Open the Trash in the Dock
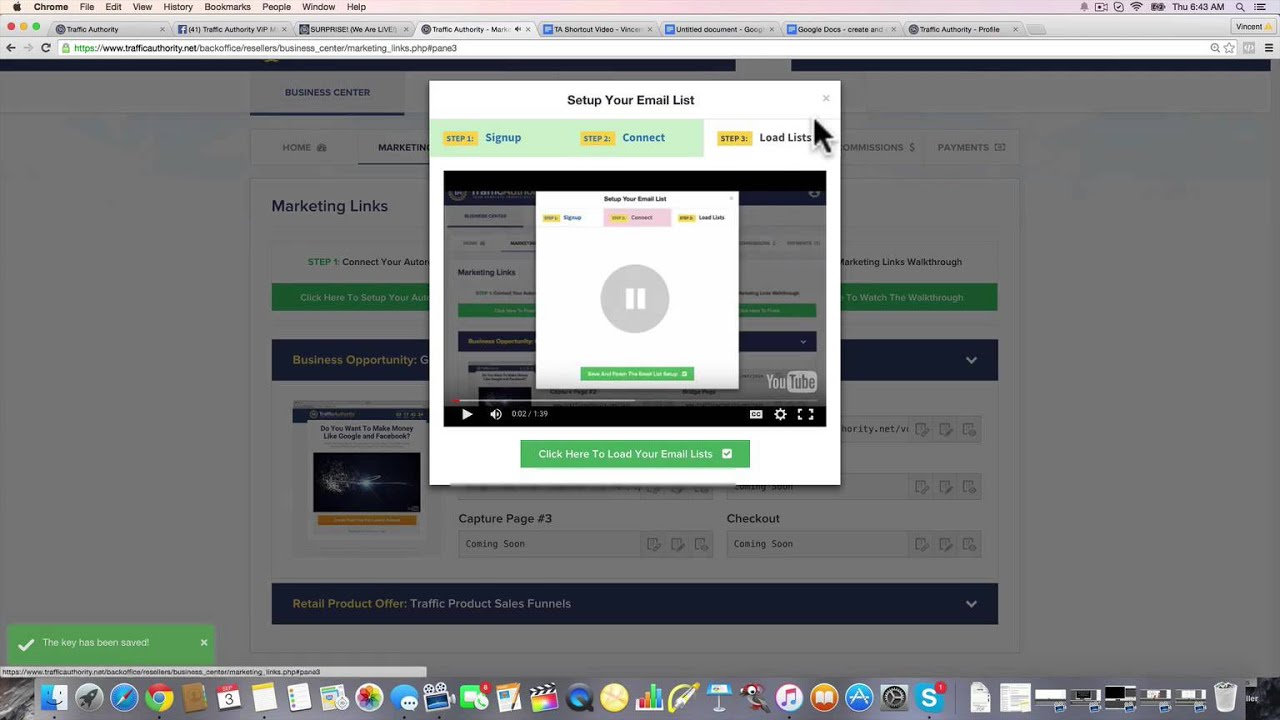This screenshot has height=720, width=1280. tap(1225, 697)
